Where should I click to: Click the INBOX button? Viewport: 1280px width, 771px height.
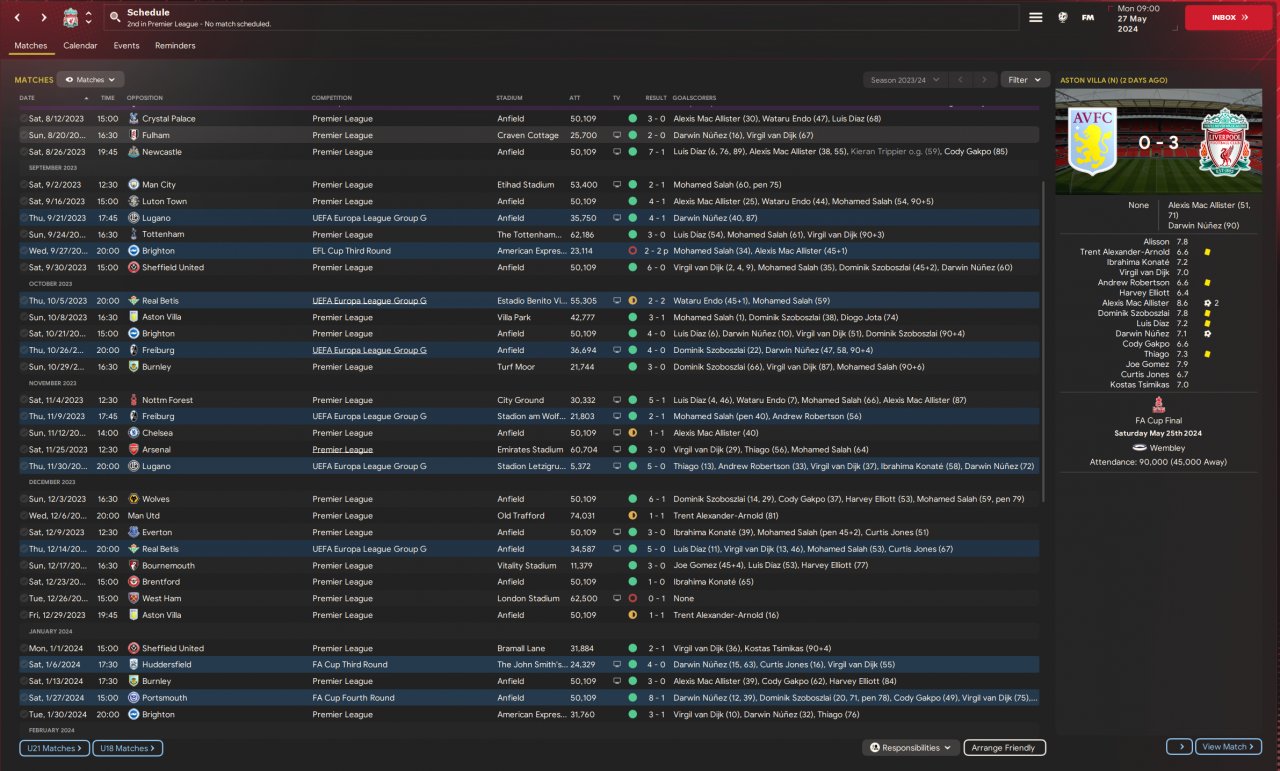(1229, 18)
